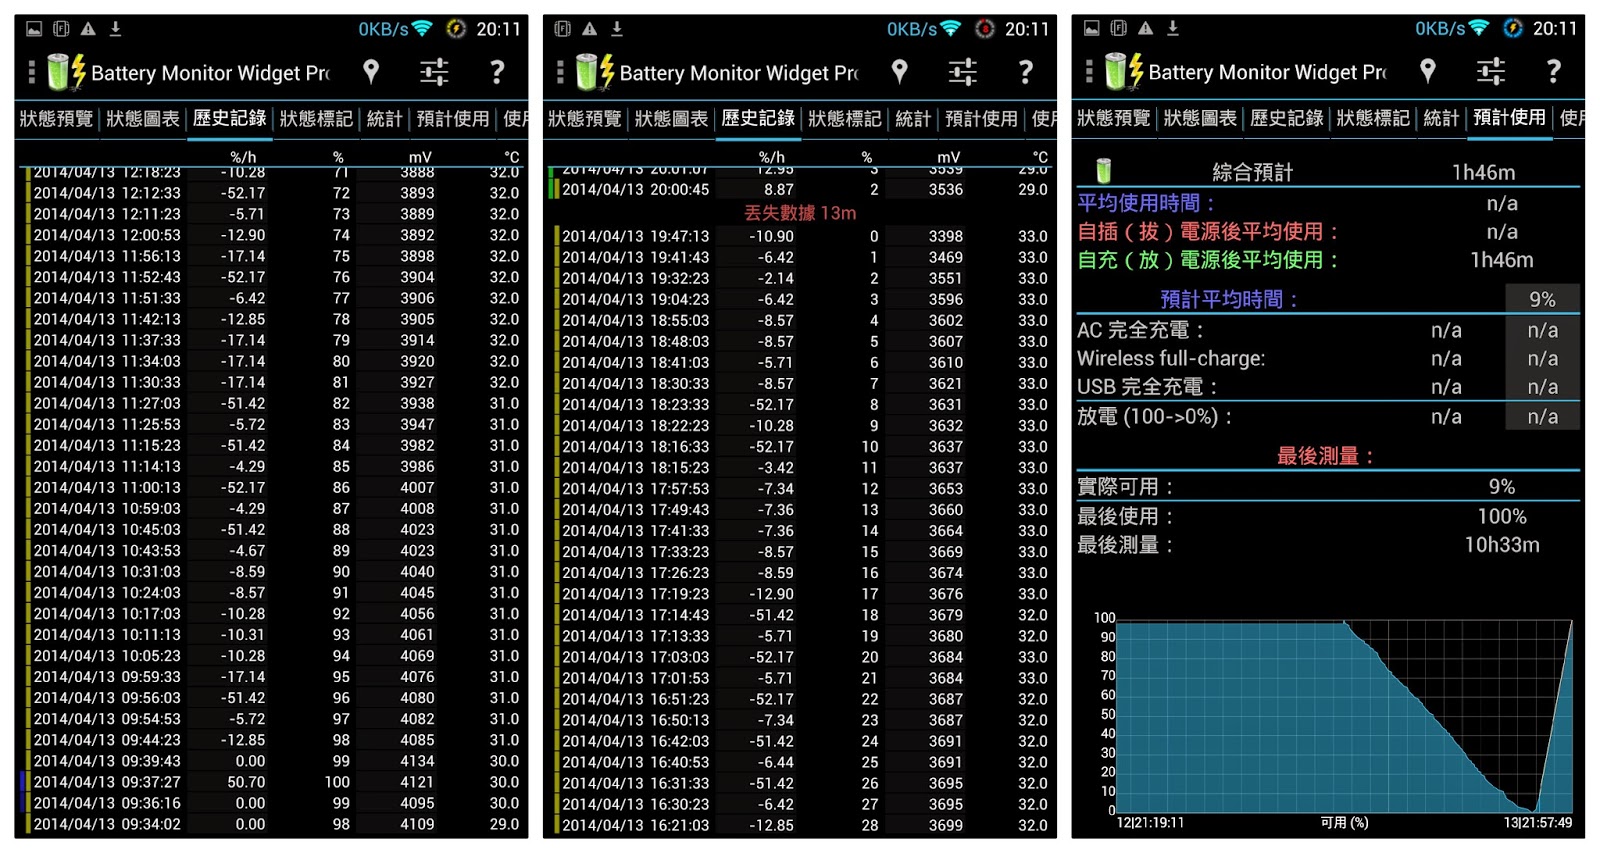This screenshot has height=853, width=1600.
Task: Tap the Wi-Fi status icon in left screen
Action: pos(423,29)
